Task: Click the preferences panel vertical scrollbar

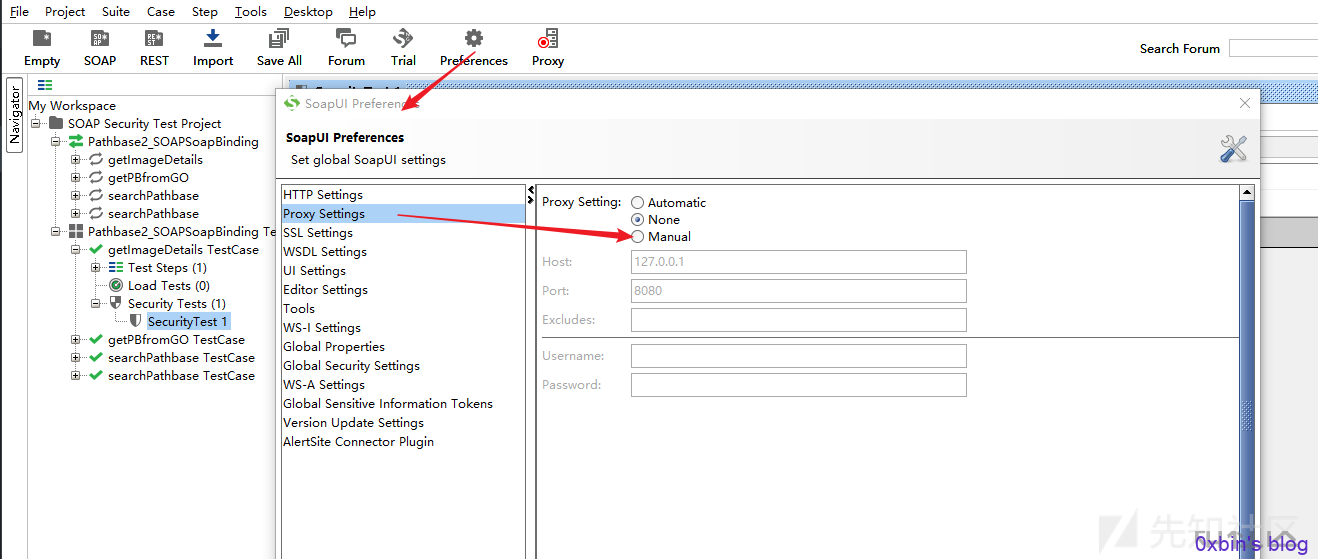Action: tap(1247, 371)
